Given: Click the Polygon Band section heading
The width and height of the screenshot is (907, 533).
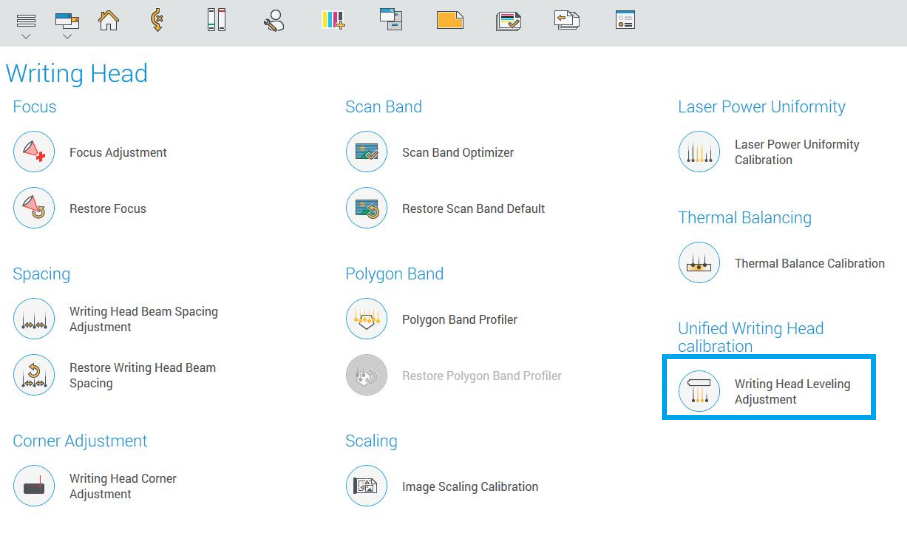Looking at the screenshot, I should (394, 274).
